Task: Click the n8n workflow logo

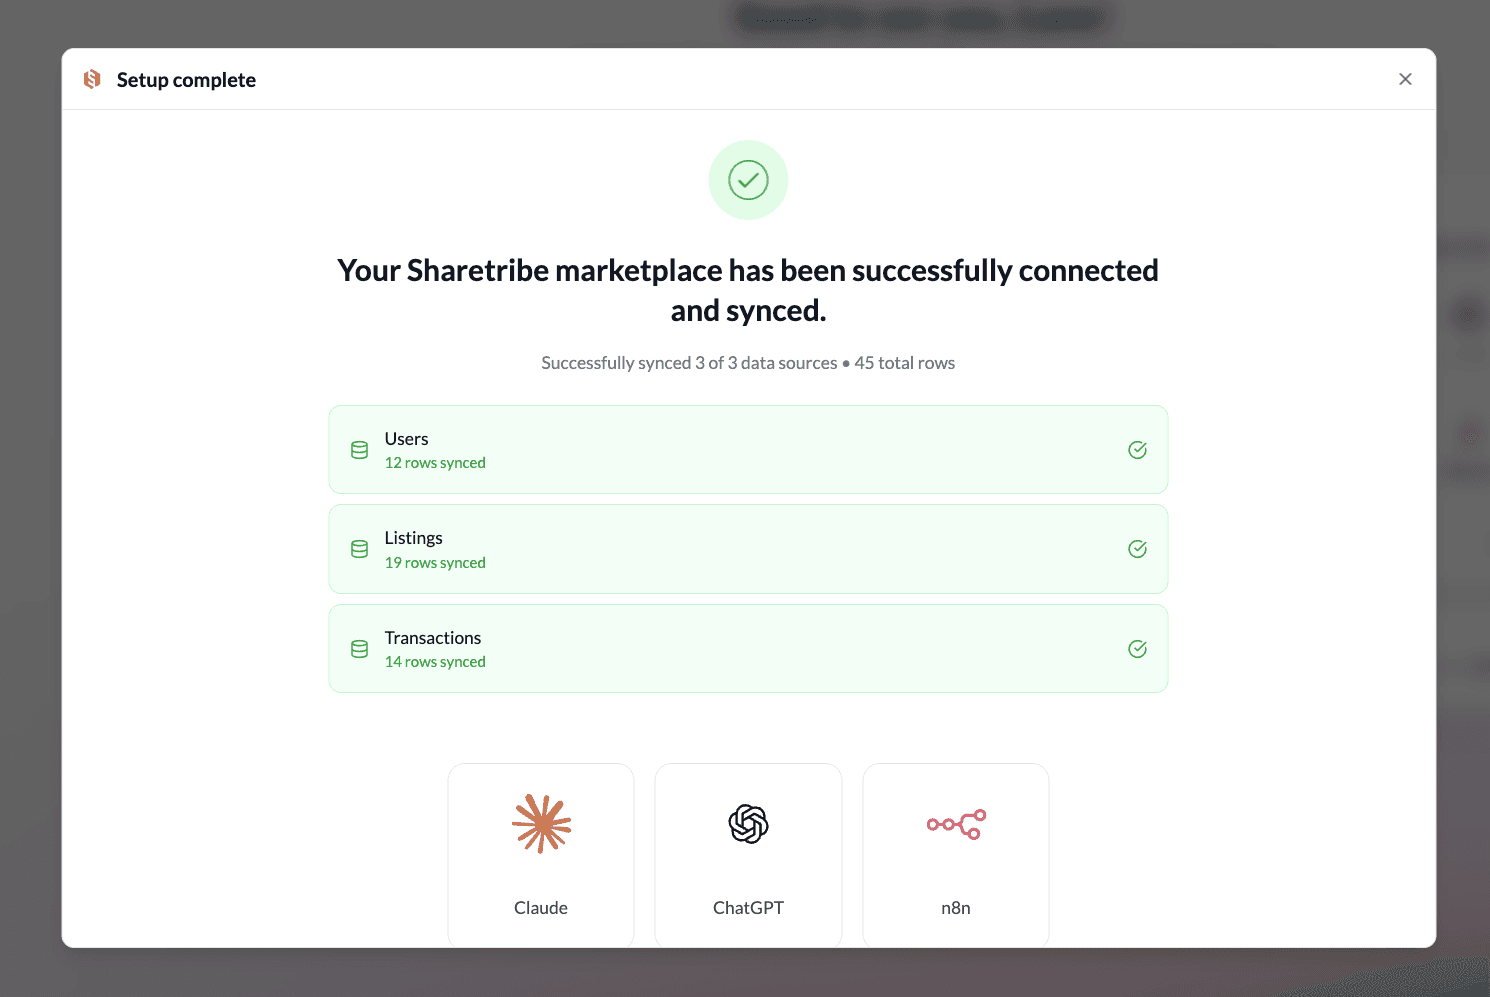Action: pyautogui.click(x=956, y=824)
